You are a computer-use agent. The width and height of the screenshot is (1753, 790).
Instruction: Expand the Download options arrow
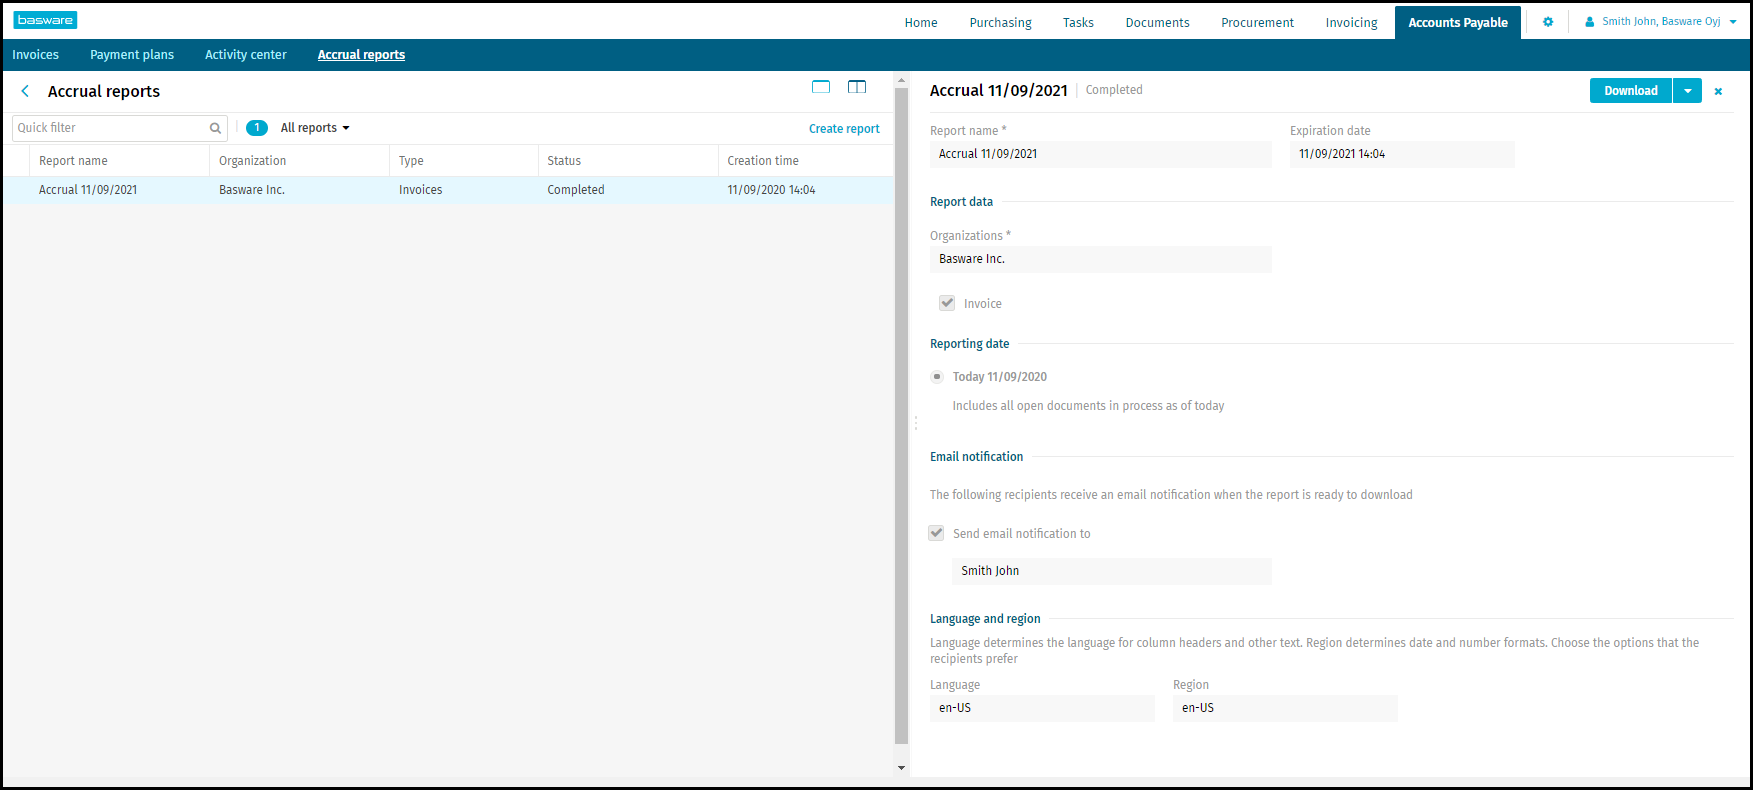[1687, 91]
